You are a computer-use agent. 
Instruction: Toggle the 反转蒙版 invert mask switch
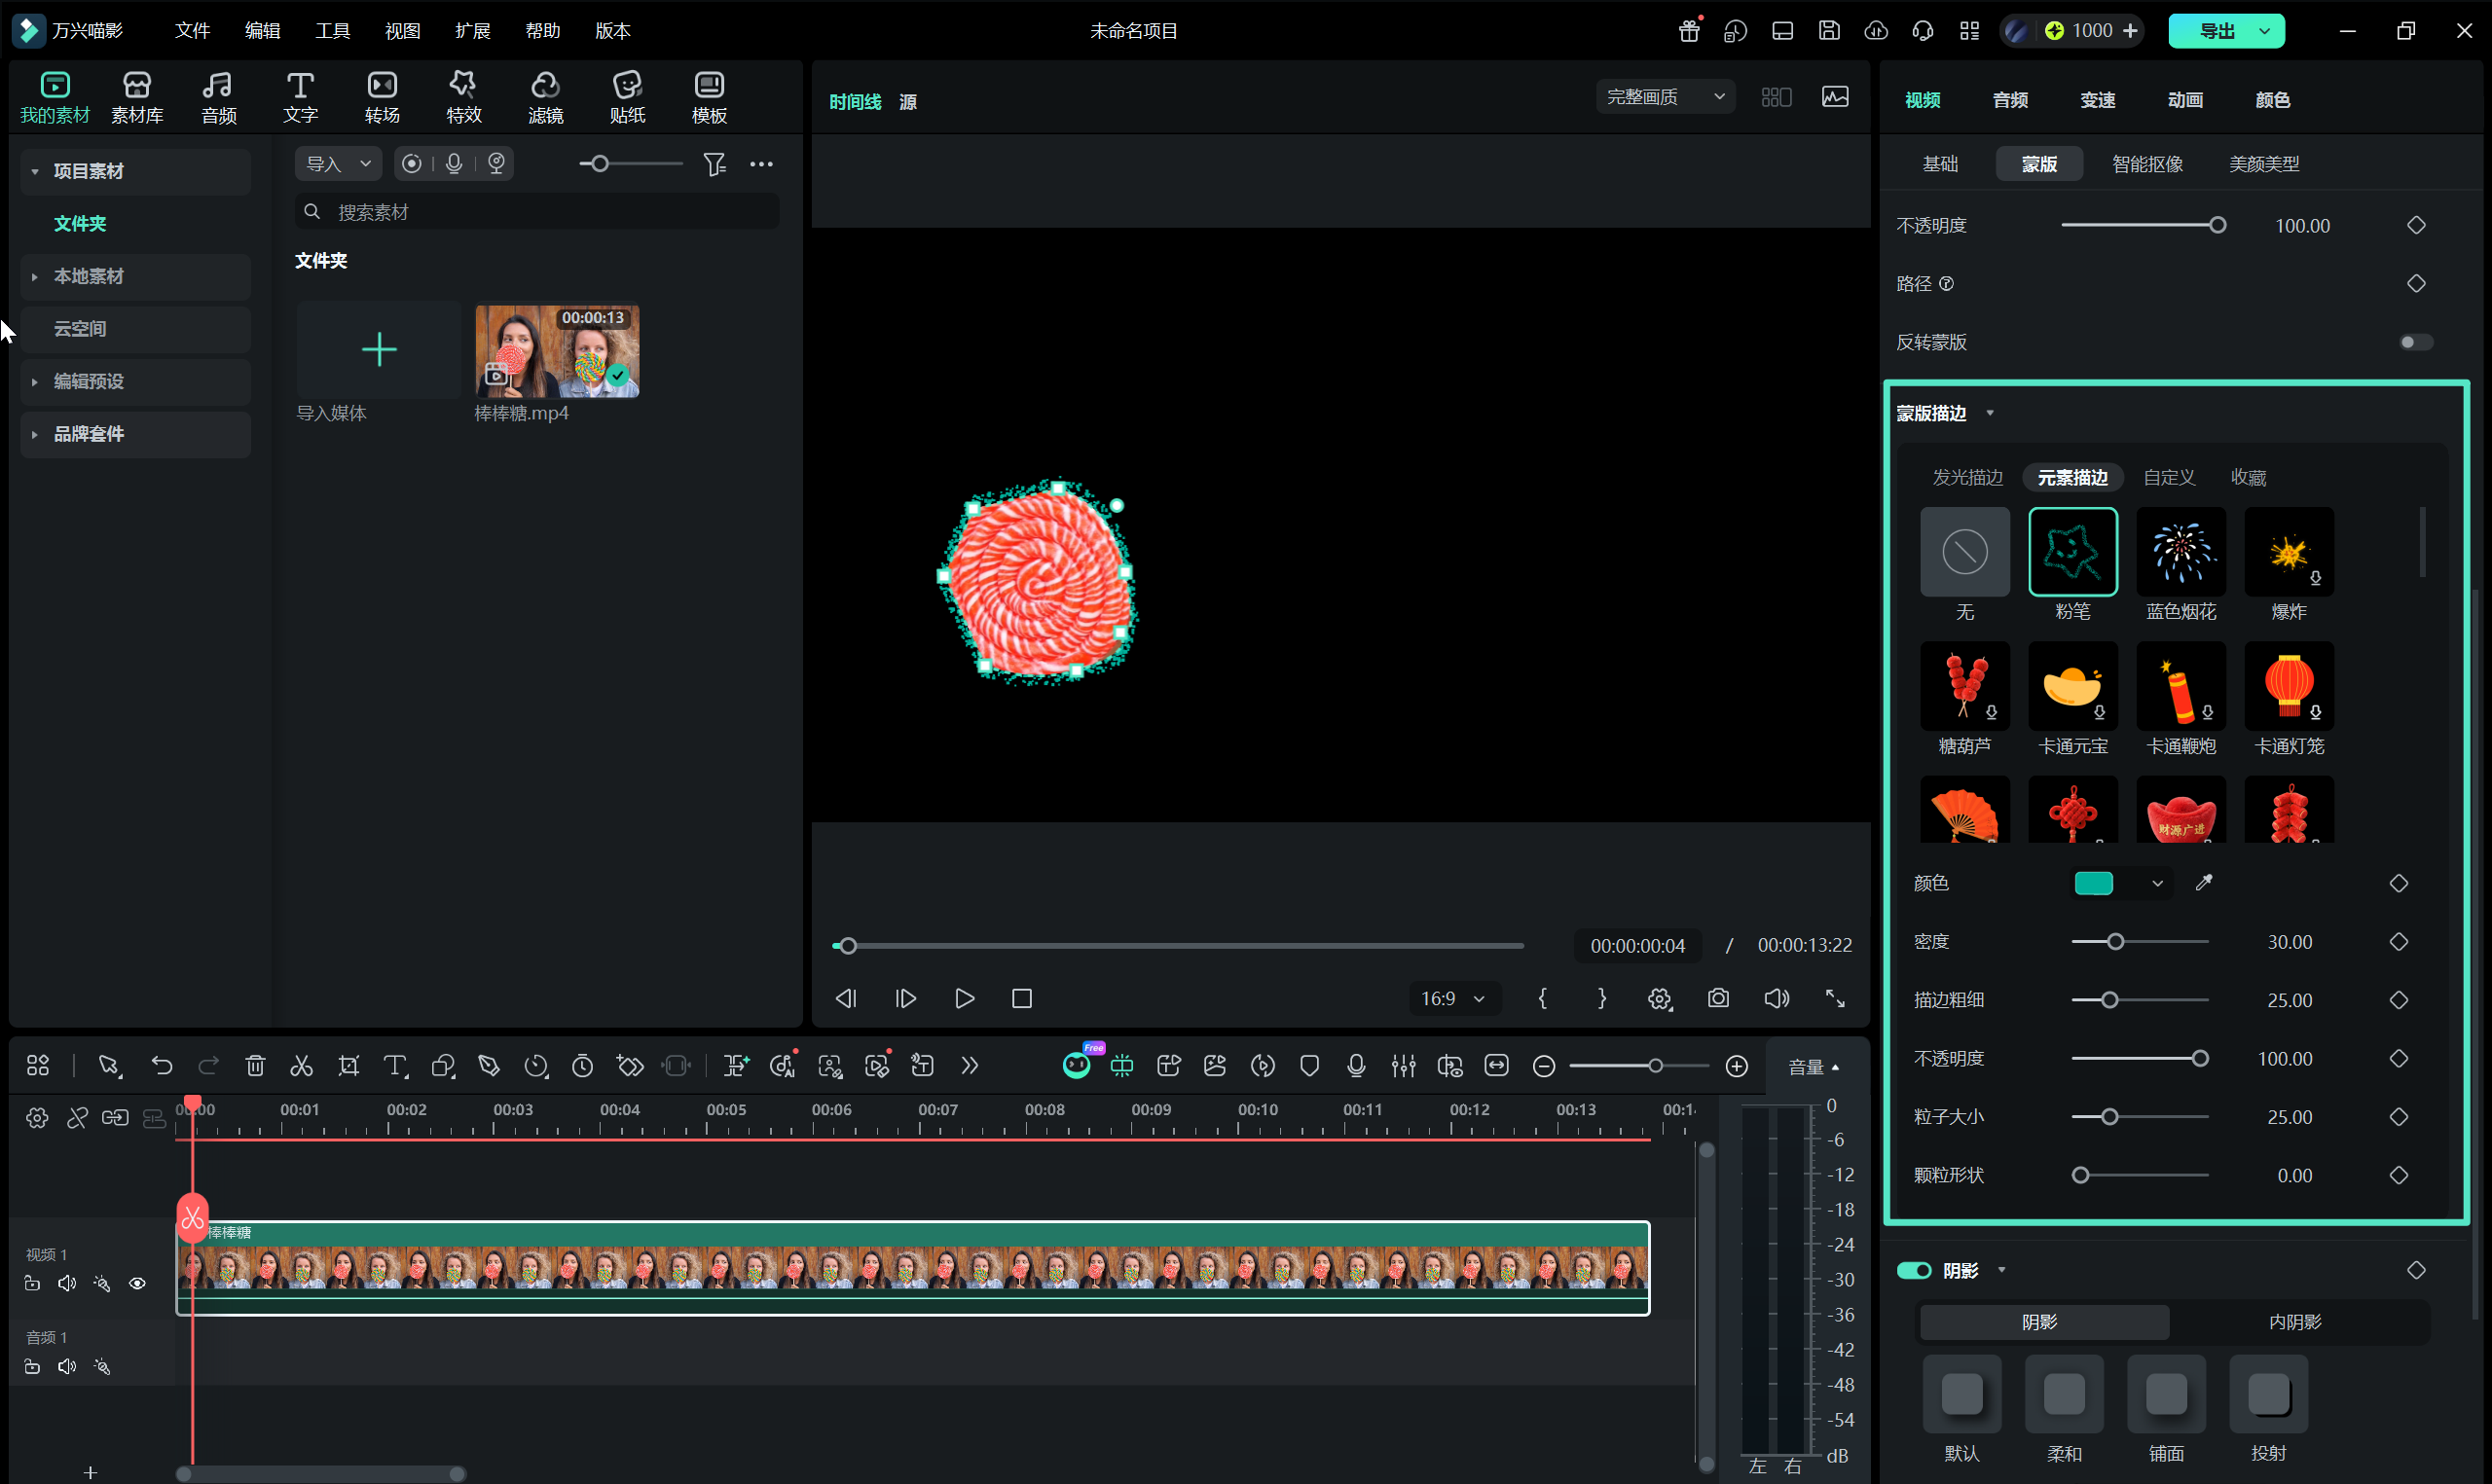click(x=2416, y=343)
